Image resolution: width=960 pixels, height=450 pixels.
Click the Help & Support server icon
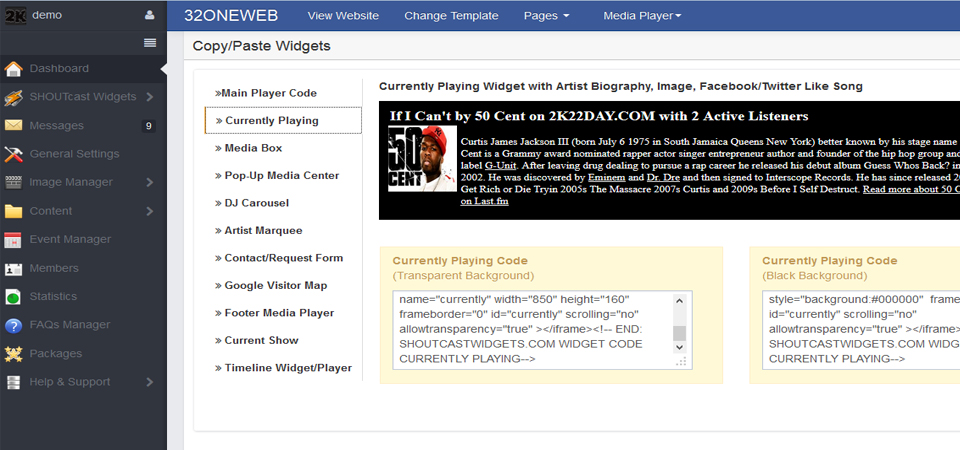point(13,382)
